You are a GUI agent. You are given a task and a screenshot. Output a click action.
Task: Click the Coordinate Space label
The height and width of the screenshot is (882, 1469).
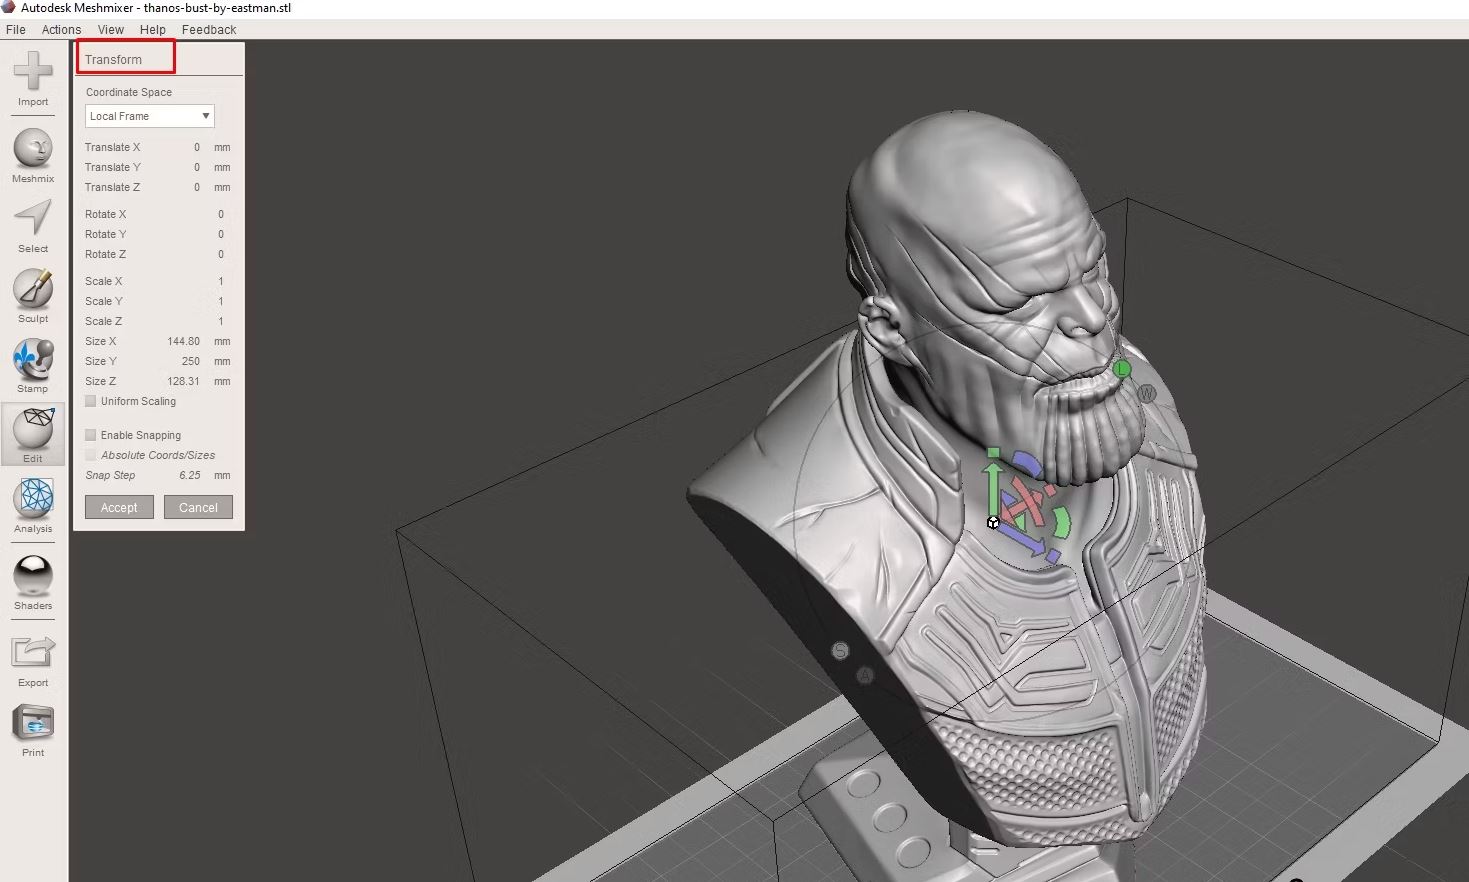tap(128, 92)
